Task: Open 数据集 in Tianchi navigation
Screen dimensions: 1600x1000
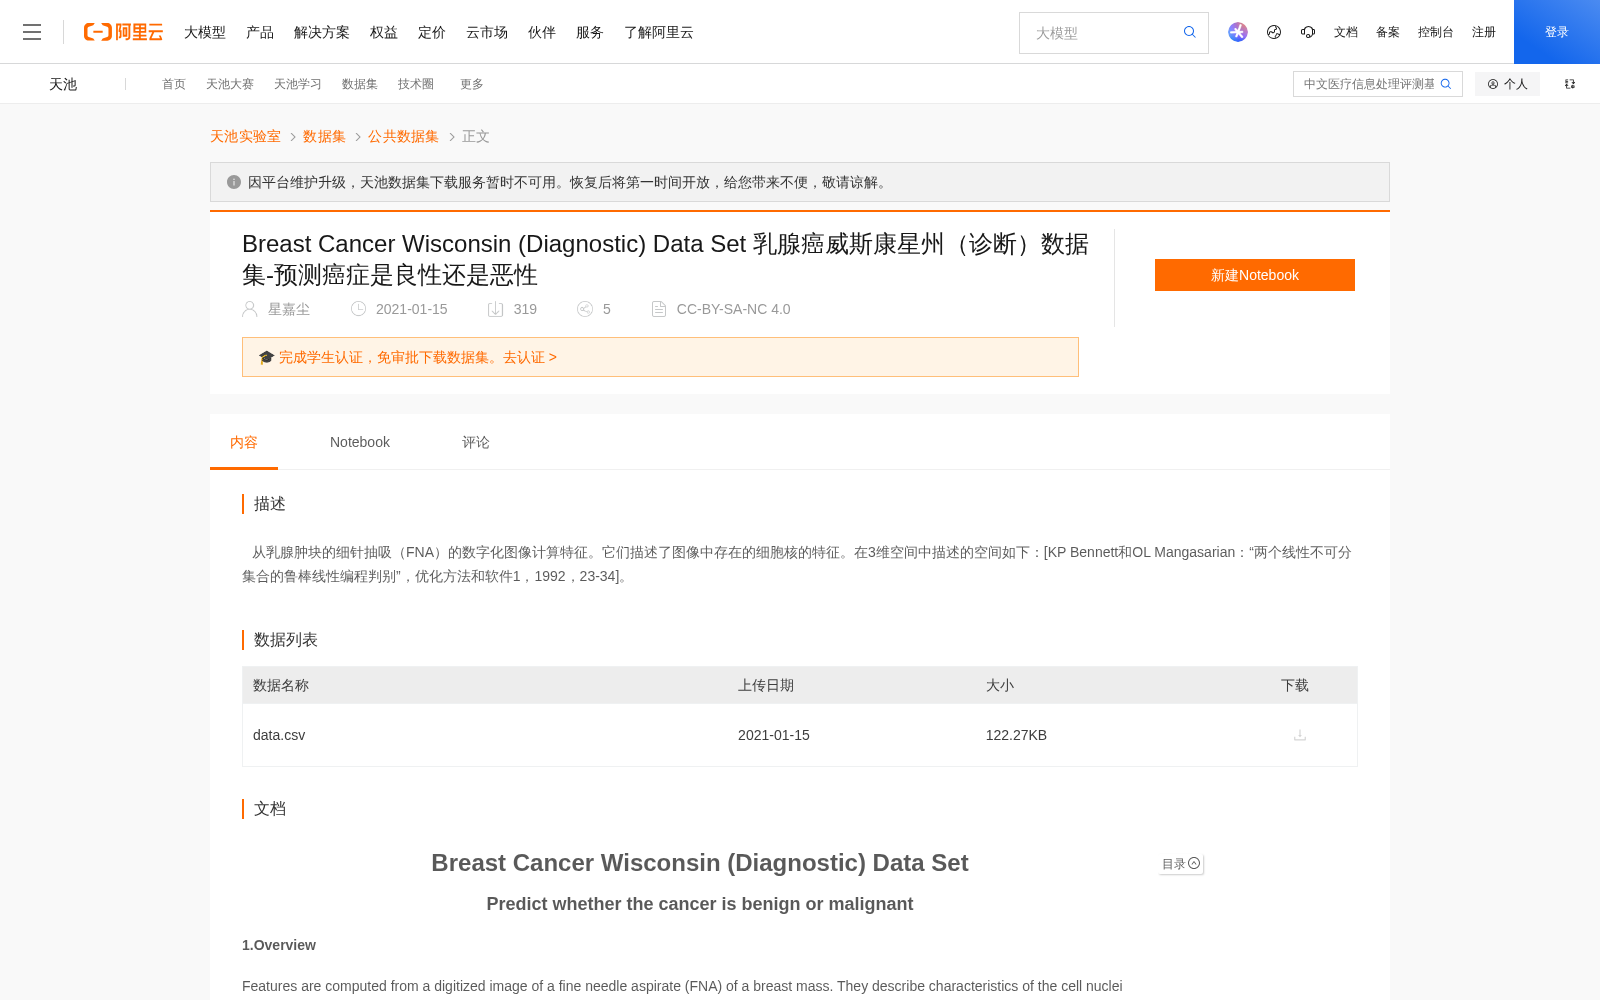Action: (x=360, y=84)
